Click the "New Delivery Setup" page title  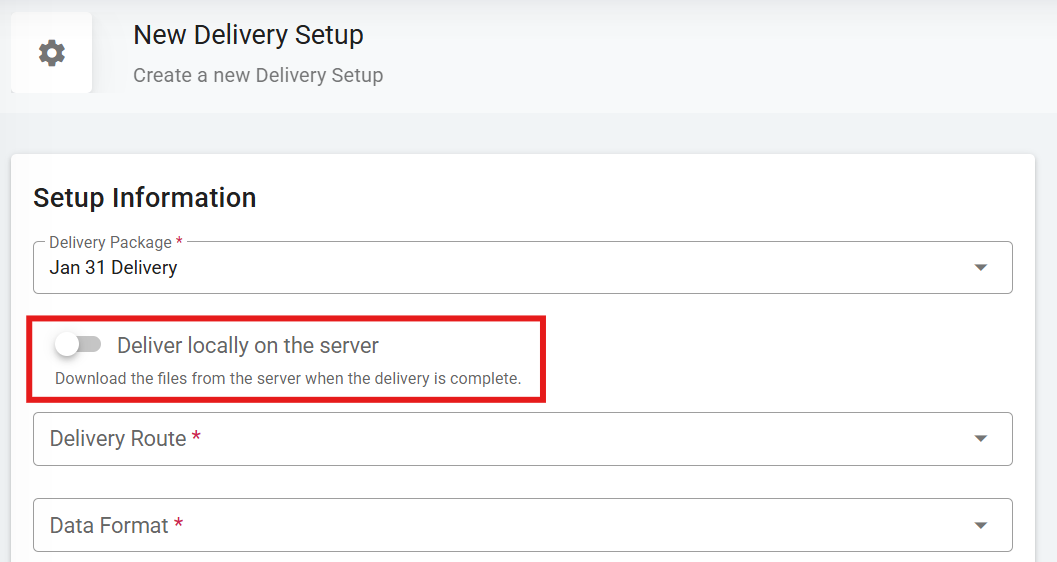click(248, 35)
